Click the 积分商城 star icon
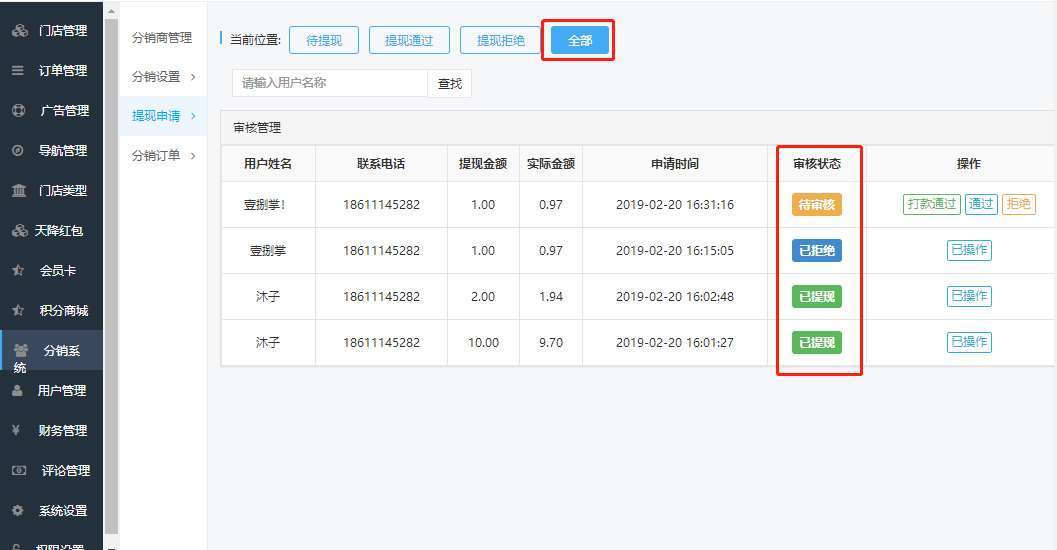Viewport: 1057px width, 550px height. click(x=18, y=310)
